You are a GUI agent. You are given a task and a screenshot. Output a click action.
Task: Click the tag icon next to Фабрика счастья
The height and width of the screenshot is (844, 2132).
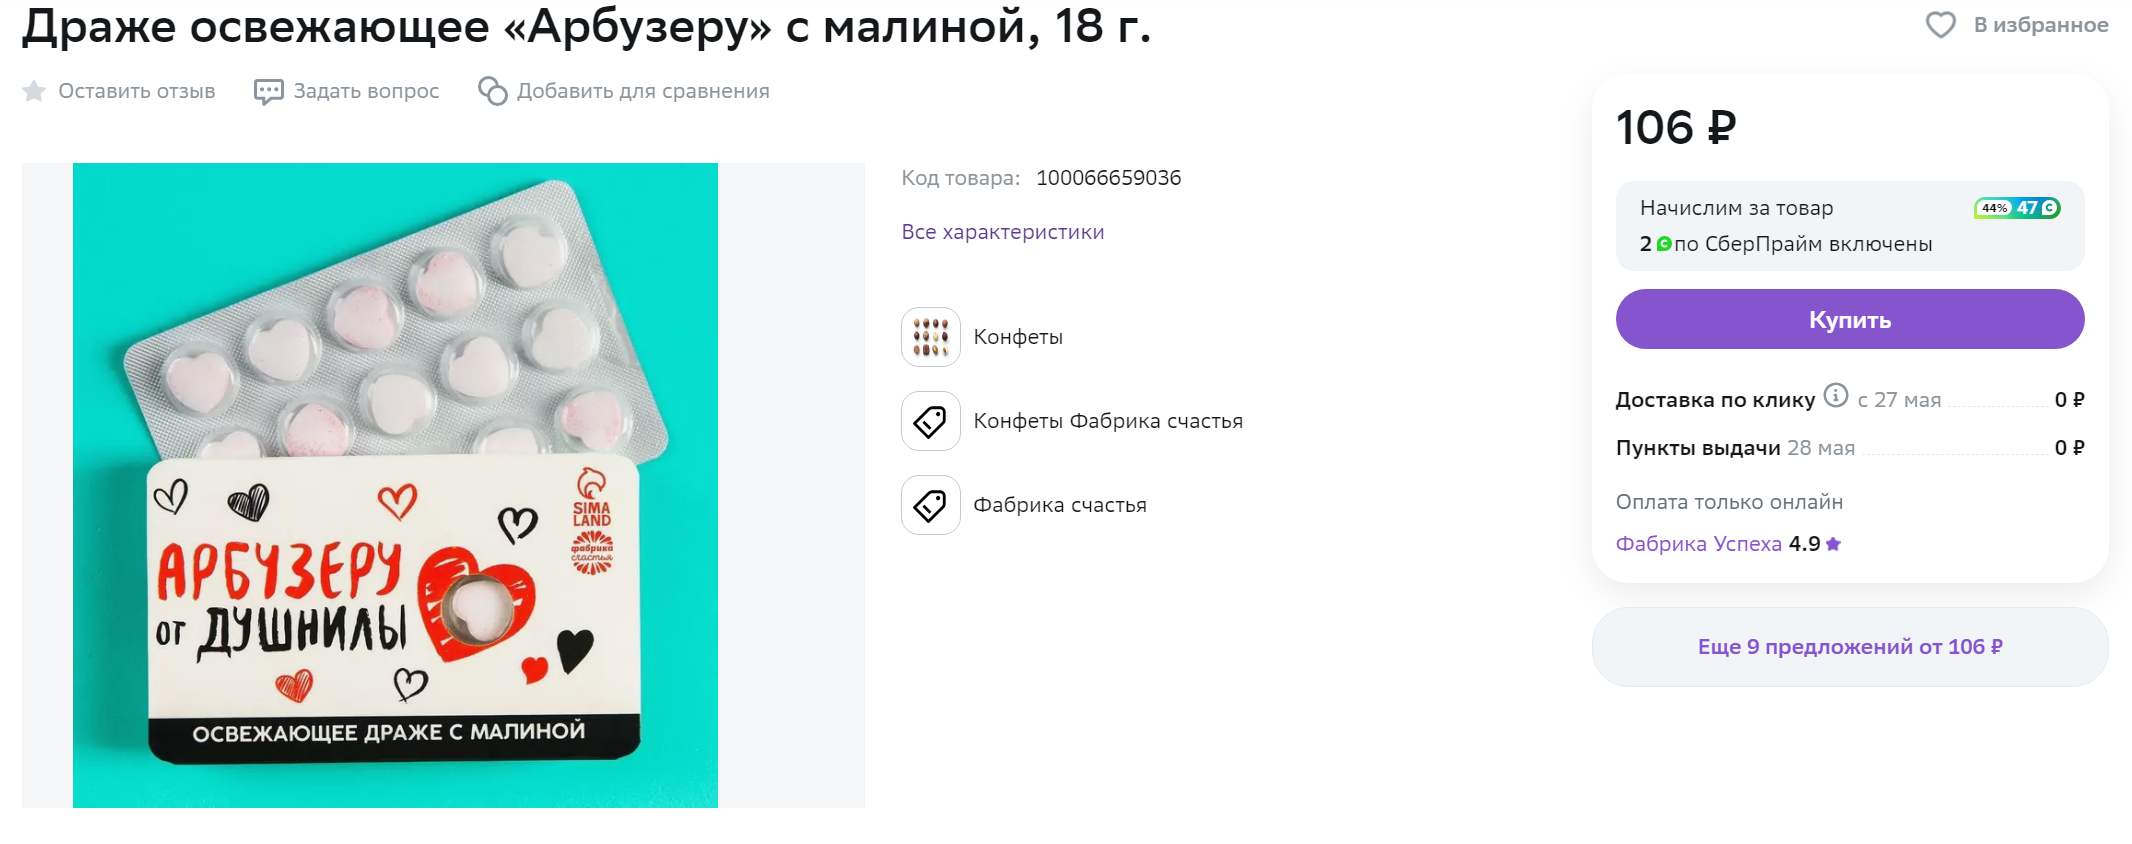(930, 505)
